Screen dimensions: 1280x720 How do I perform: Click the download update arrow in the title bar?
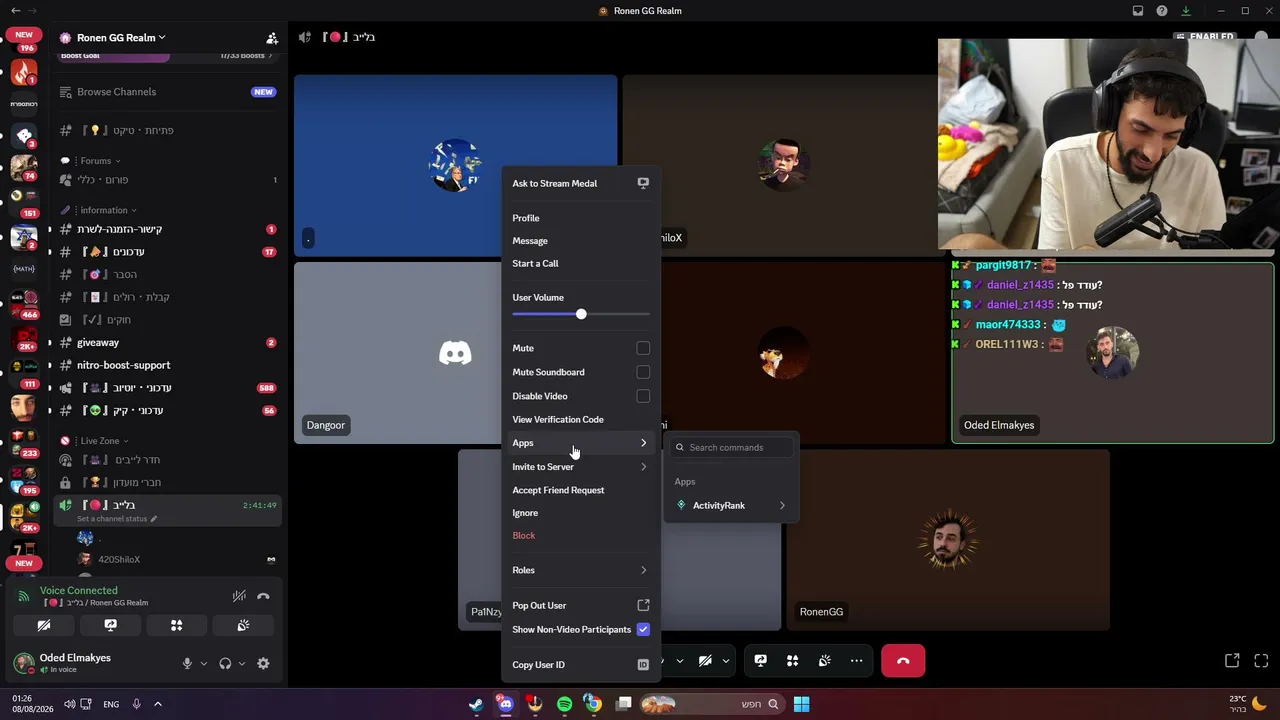pyautogui.click(x=1186, y=11)
